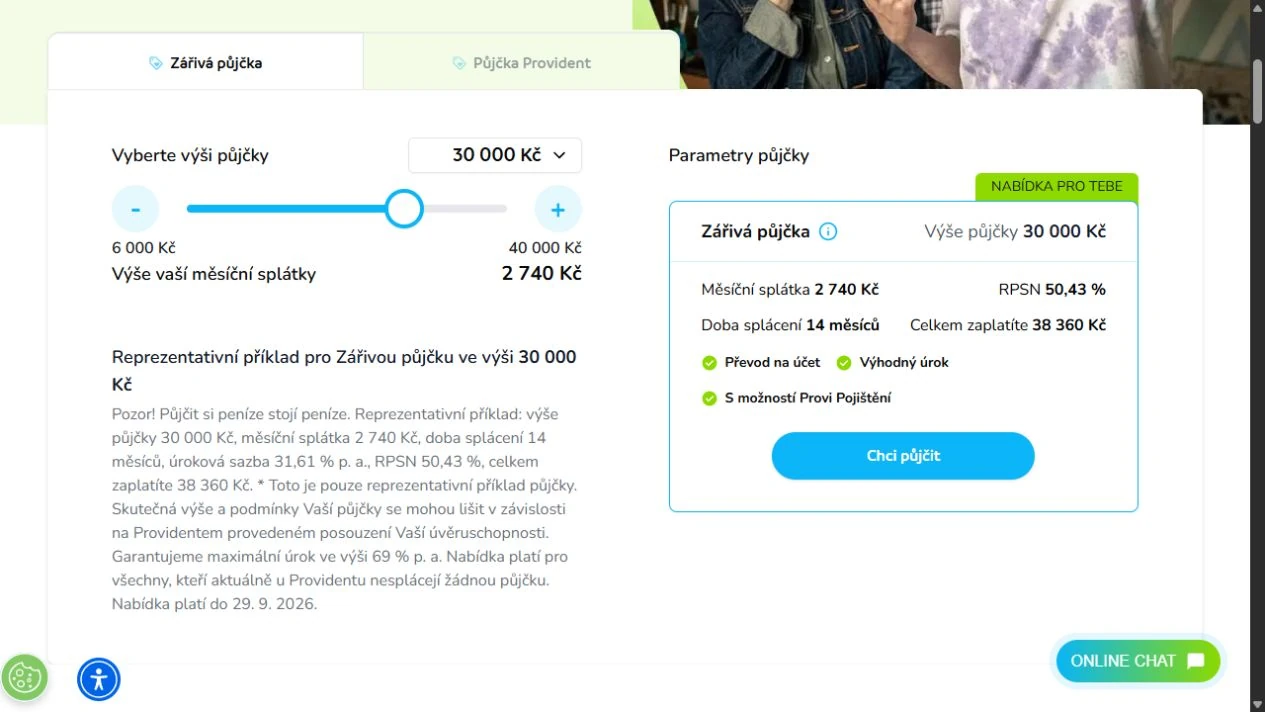
Task: Click the info icon beside Zářivá půjčka
Action: [828, 232]
